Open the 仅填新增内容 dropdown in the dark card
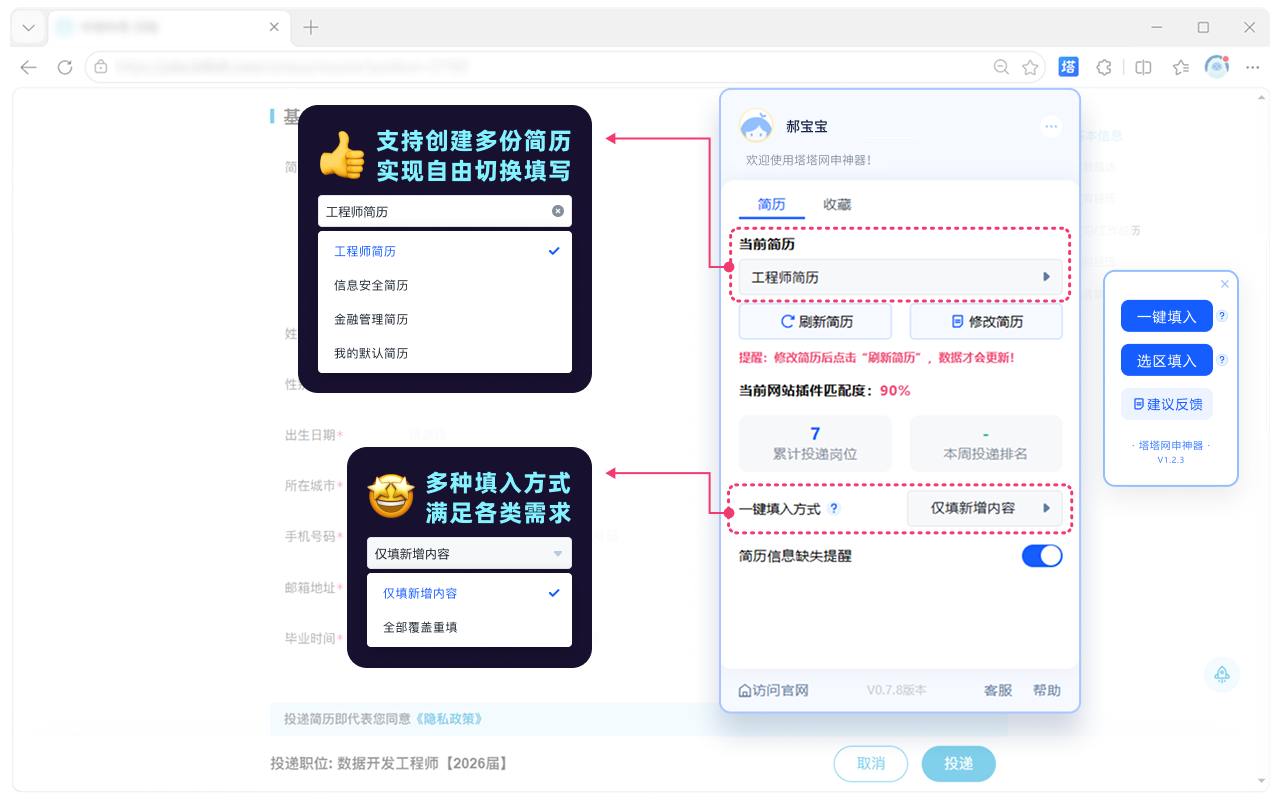Screen dimensions: 1280x800 pos(469,553)
